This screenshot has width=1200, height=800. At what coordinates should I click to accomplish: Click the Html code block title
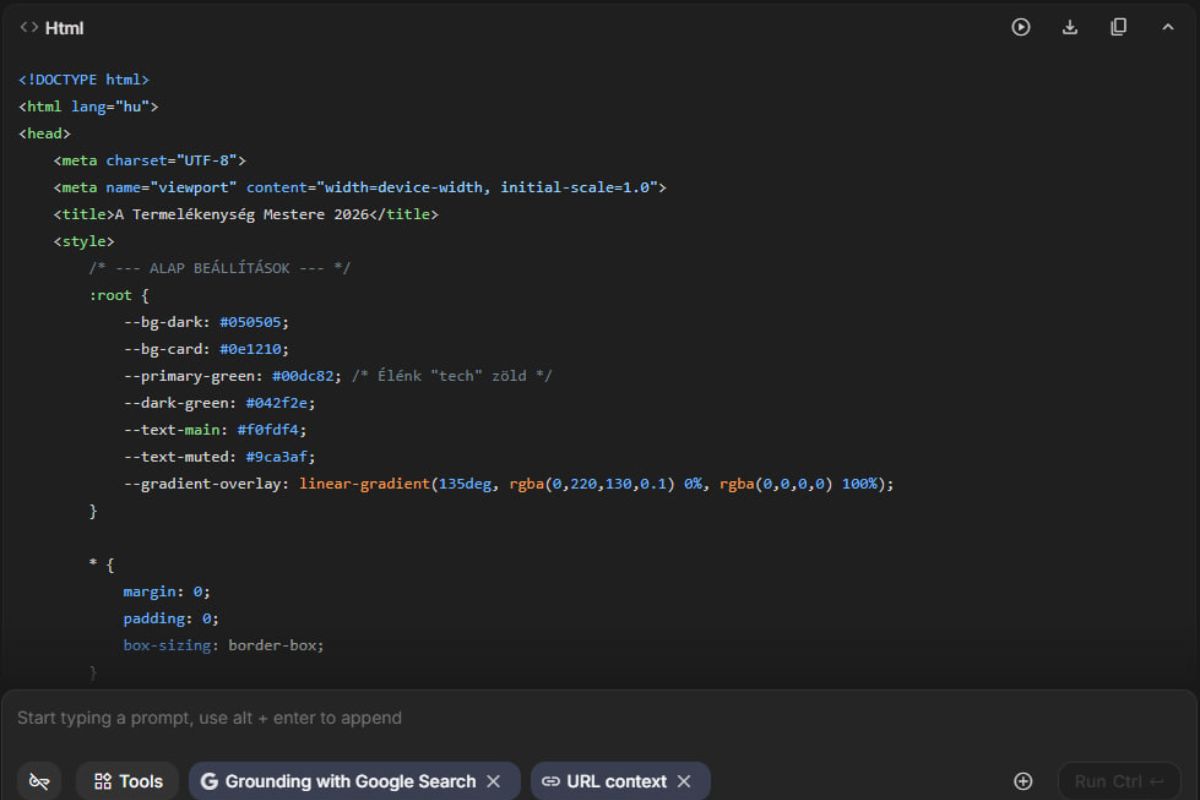[64, 28]
